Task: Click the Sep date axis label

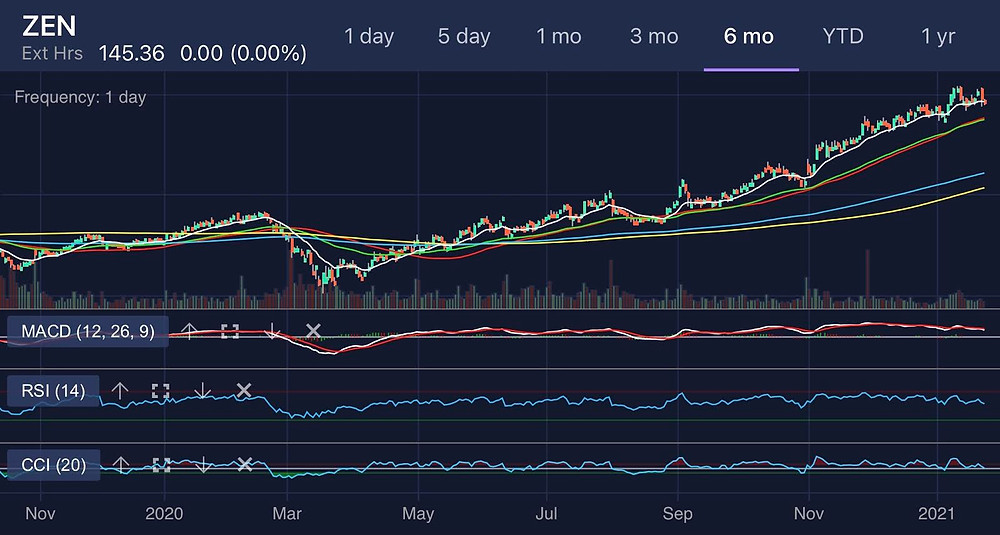Action: pos(677,513)
